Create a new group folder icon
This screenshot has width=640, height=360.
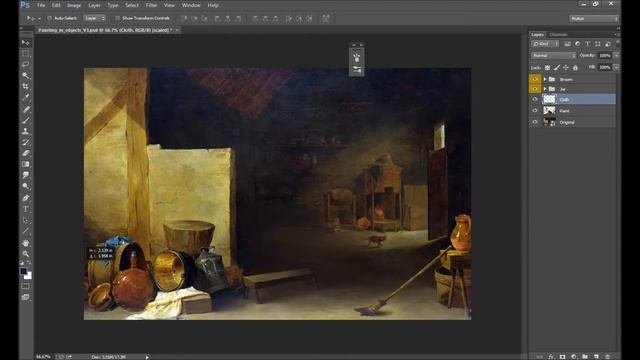(x=585, y=356)
